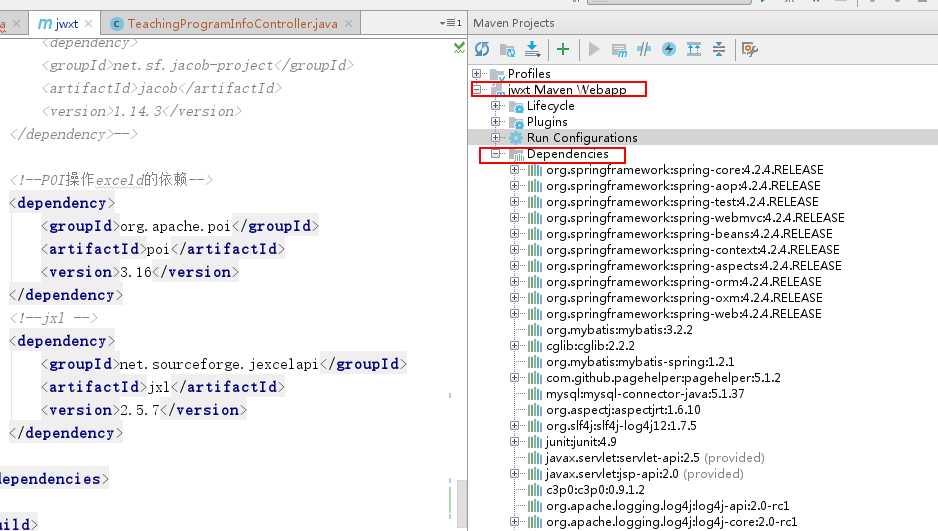Select aspectjrt:1.6.10 dependency
The height and width of the screenshot is (531, 938).
point(623,410)
